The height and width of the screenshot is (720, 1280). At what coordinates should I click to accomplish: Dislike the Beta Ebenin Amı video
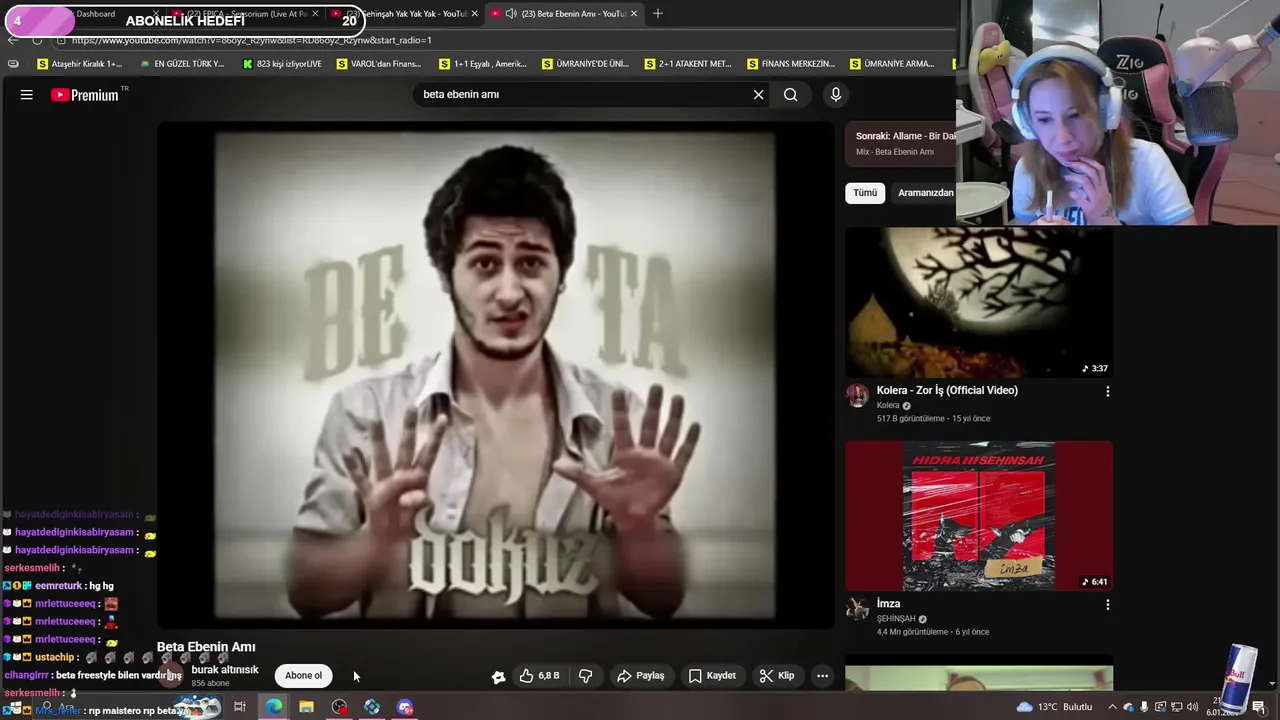[585, 676]
